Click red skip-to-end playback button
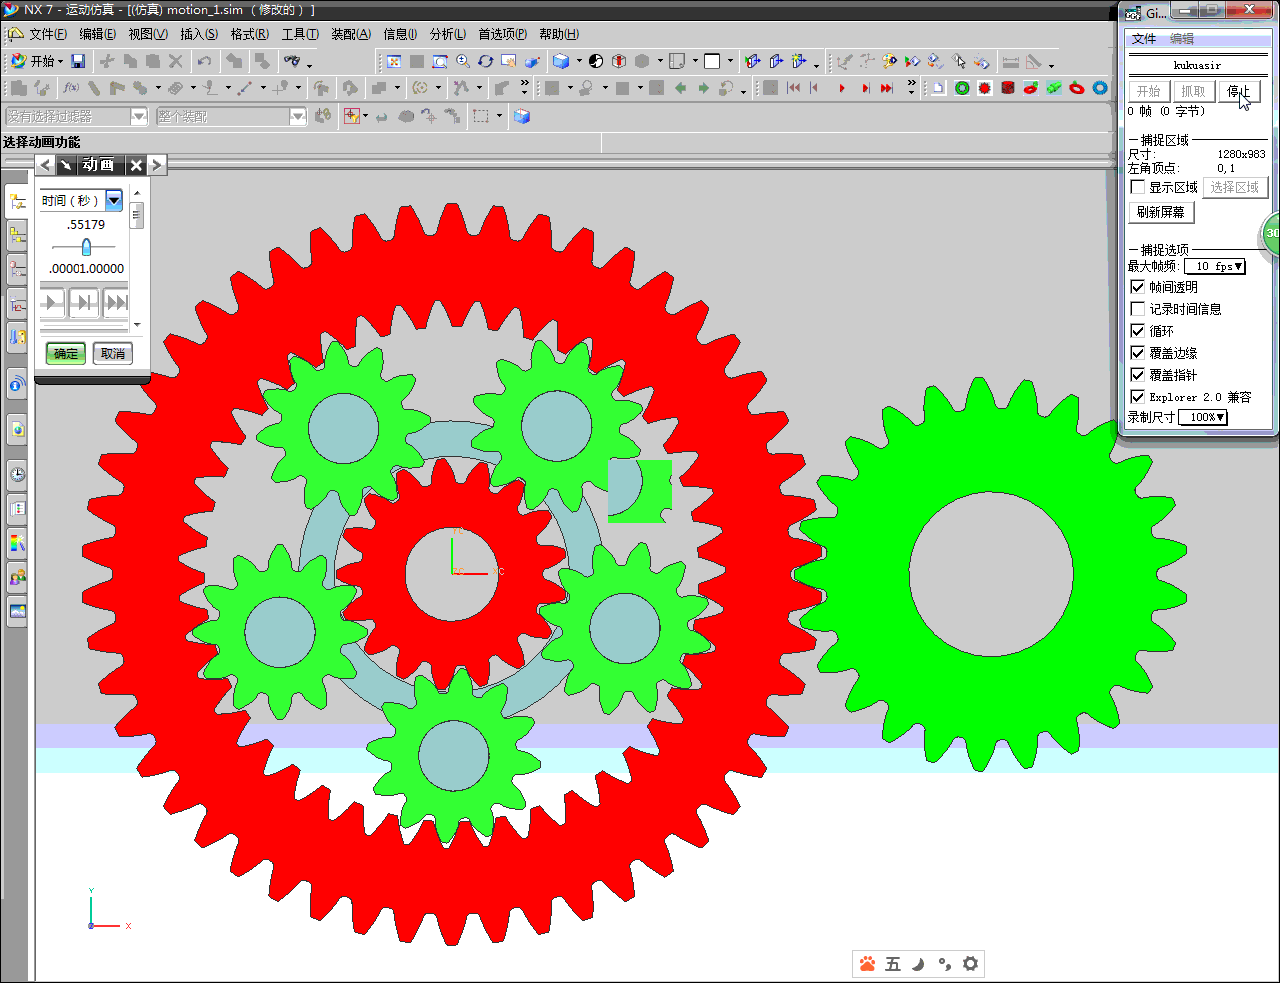This screenshot has height=983, width=1280. pos(887,88)
